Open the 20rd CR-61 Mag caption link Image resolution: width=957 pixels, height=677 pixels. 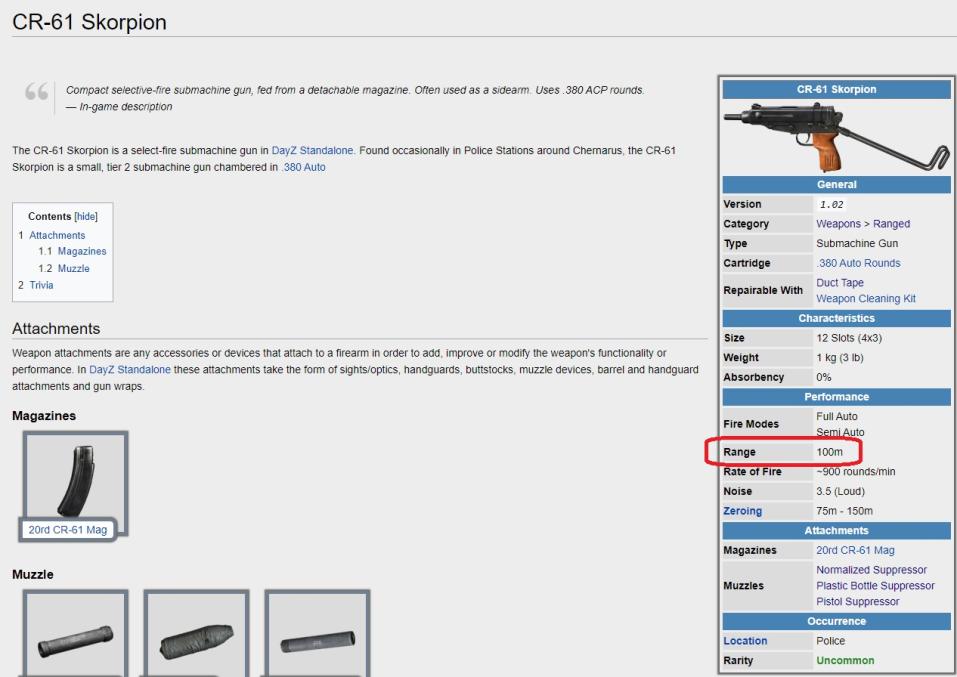coord(68,529)
